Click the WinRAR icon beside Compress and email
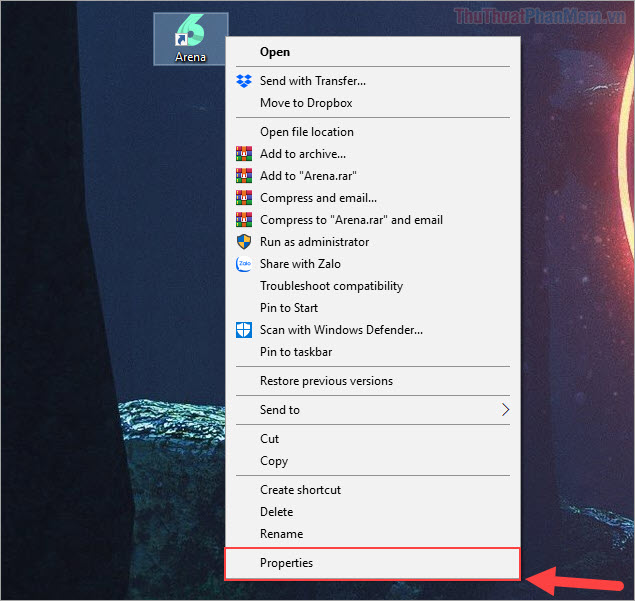This screenshot has height=601, width=635. click(244, 198)
